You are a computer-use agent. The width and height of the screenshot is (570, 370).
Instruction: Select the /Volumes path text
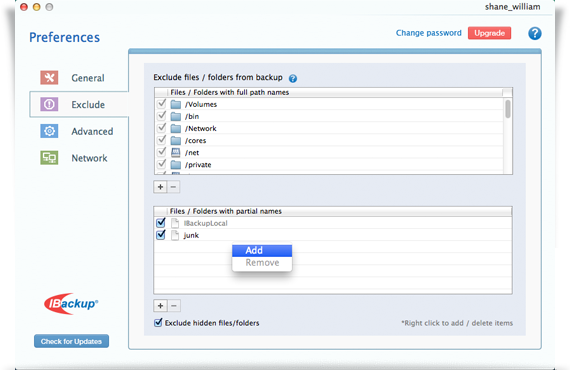point(201,104)
